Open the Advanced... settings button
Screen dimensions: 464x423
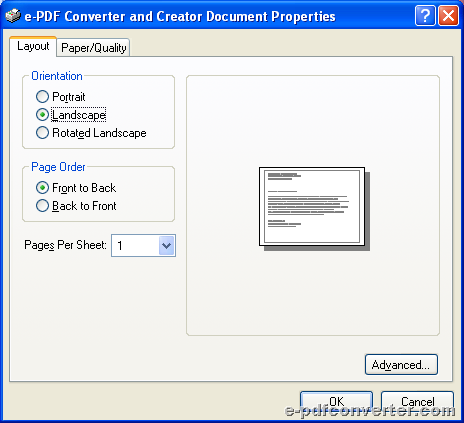coord(401,365)
